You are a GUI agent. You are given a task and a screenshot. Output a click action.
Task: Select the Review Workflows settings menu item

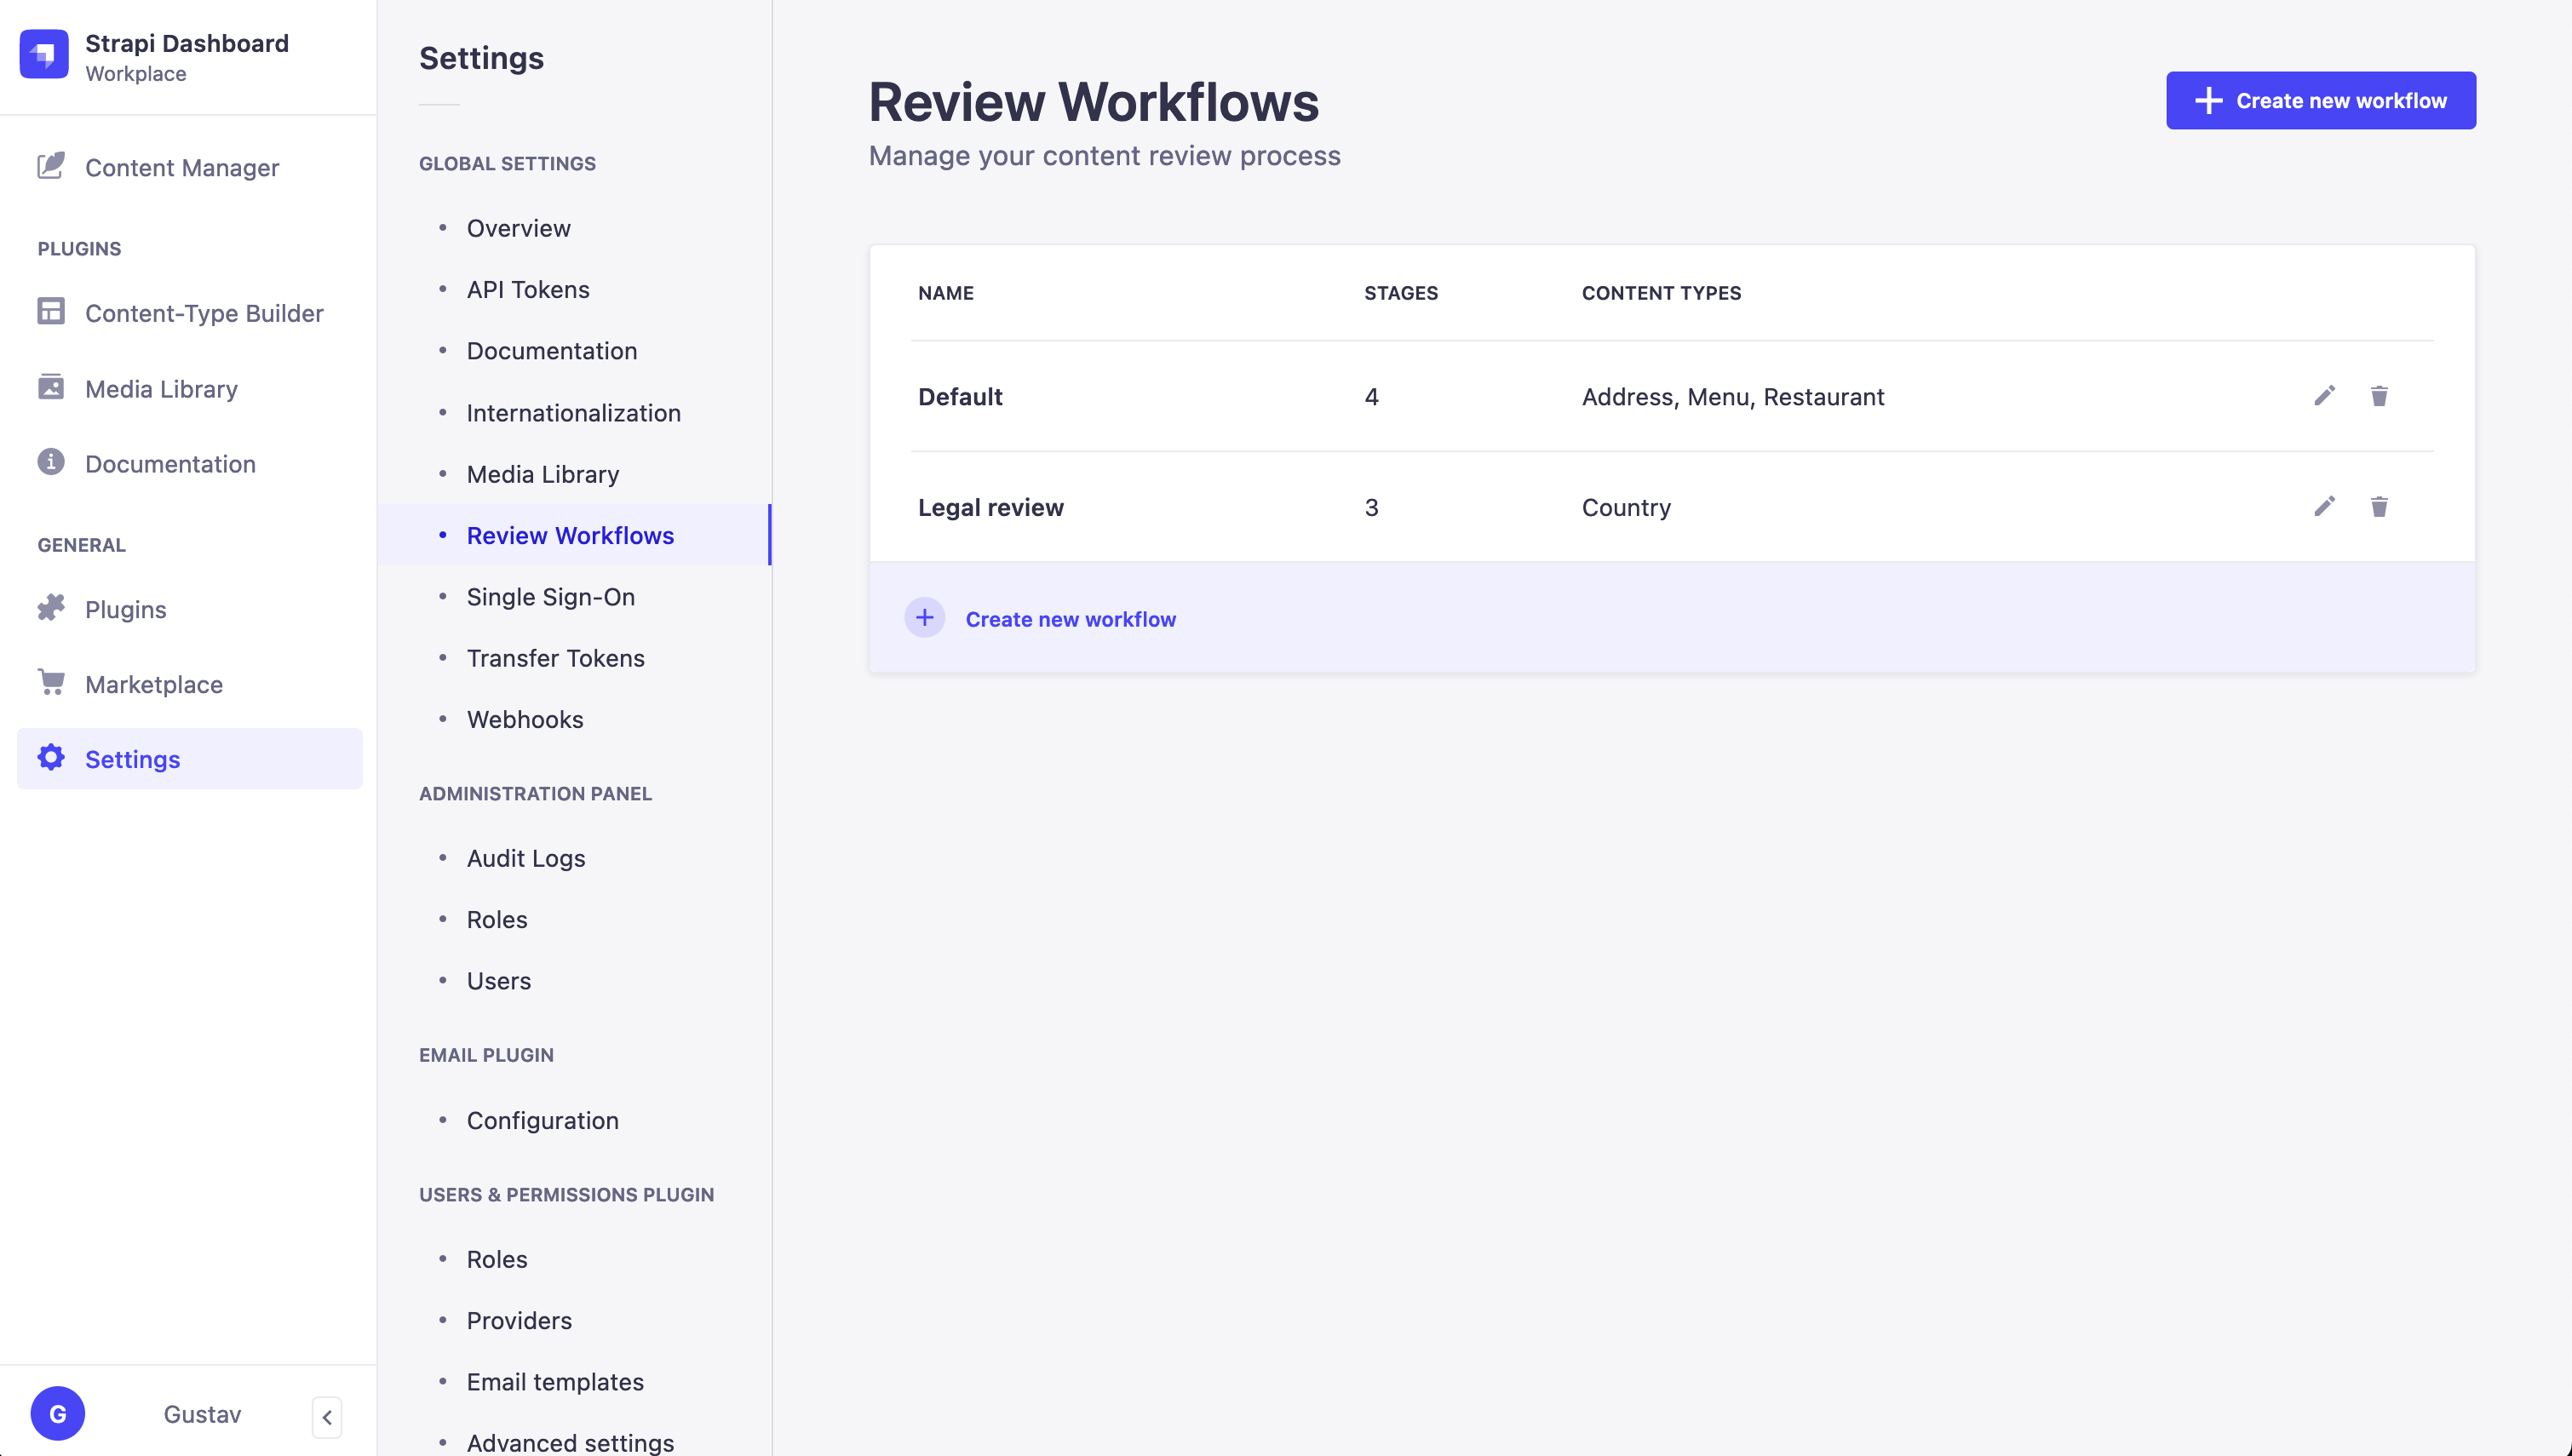coord(571,534)
